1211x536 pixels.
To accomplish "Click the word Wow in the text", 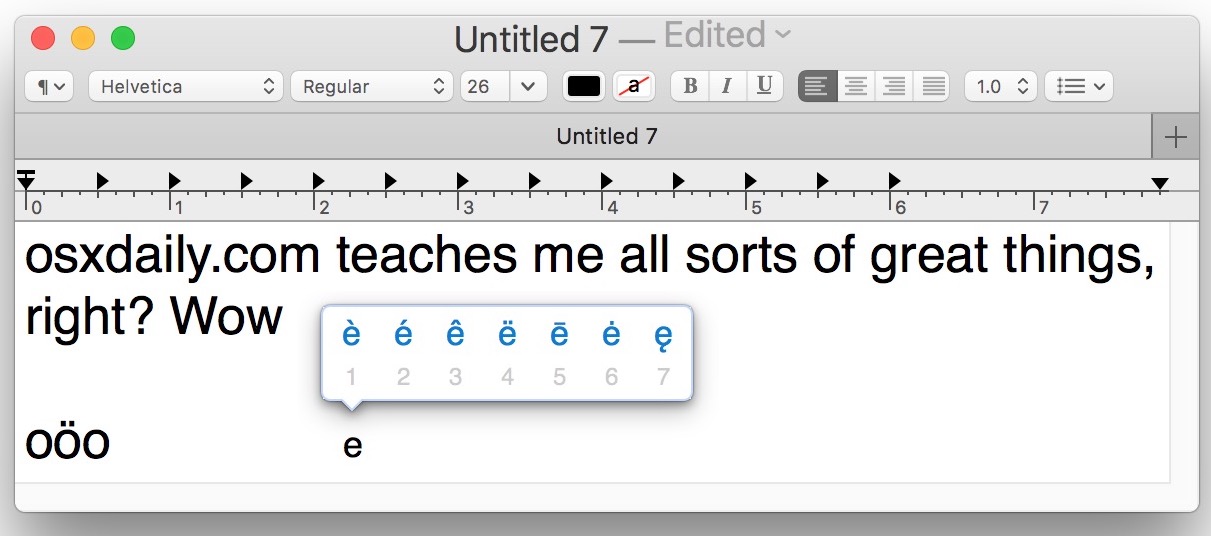I will (x=226, y=317).
